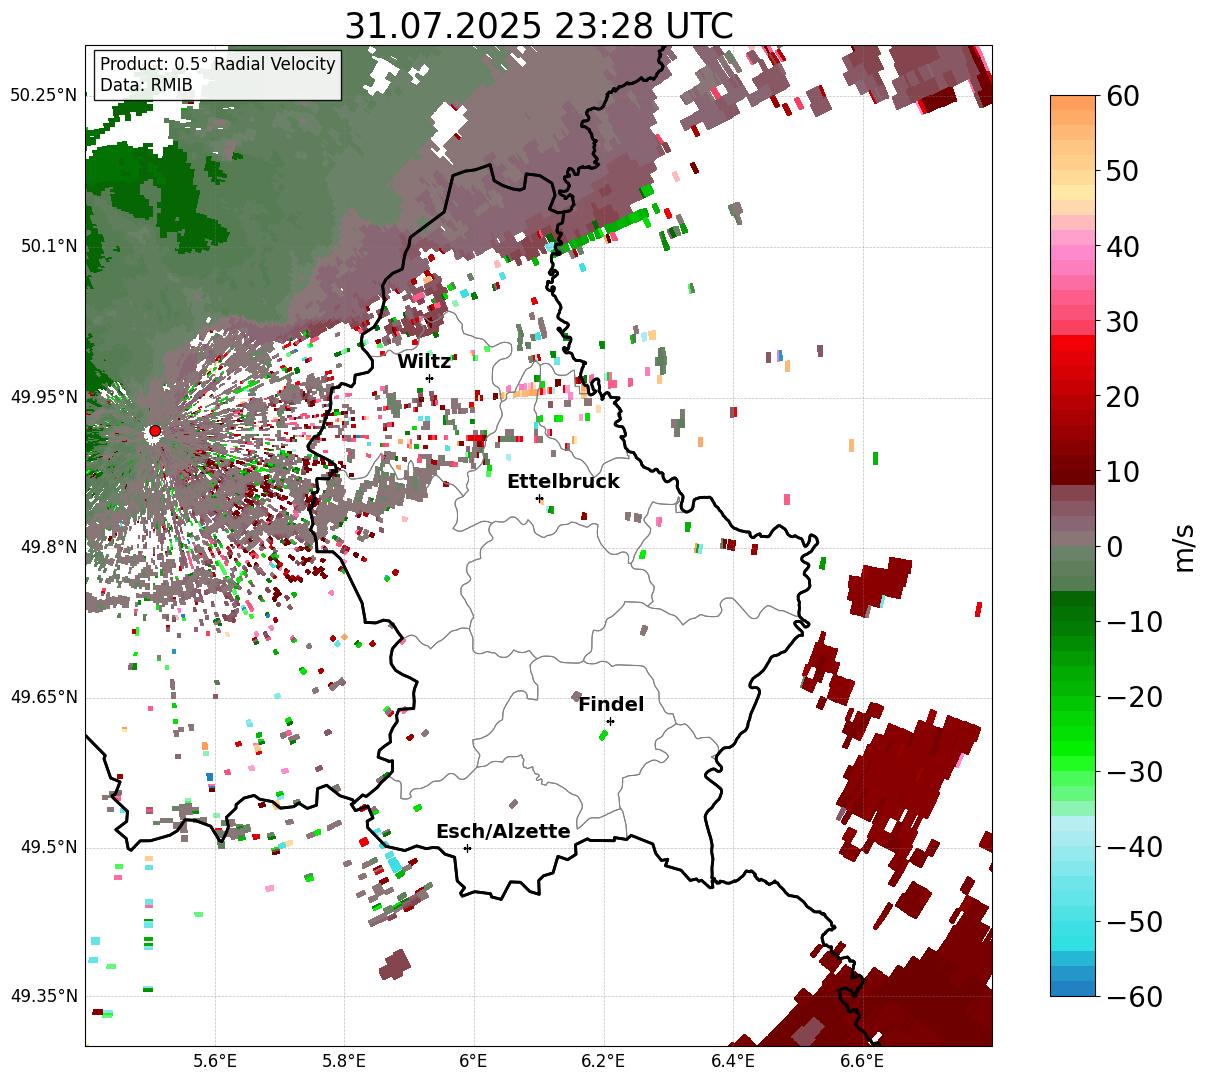Click the 5.6°E longitude label
This screenshot has width=1207, height=1081.
[x=215, y=1061]
